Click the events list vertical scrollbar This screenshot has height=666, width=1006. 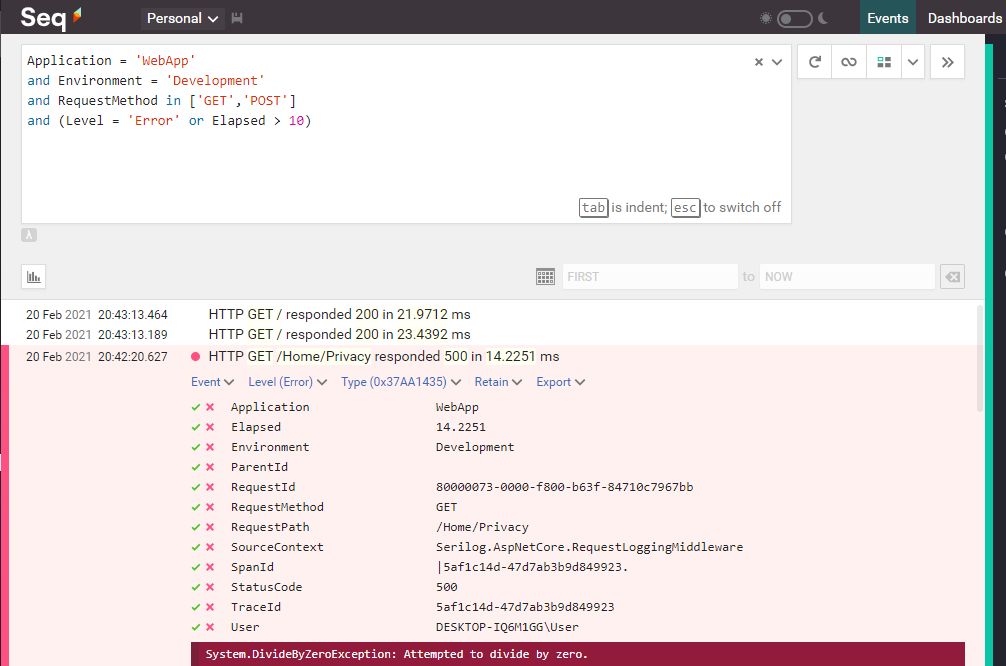[980, 359]
